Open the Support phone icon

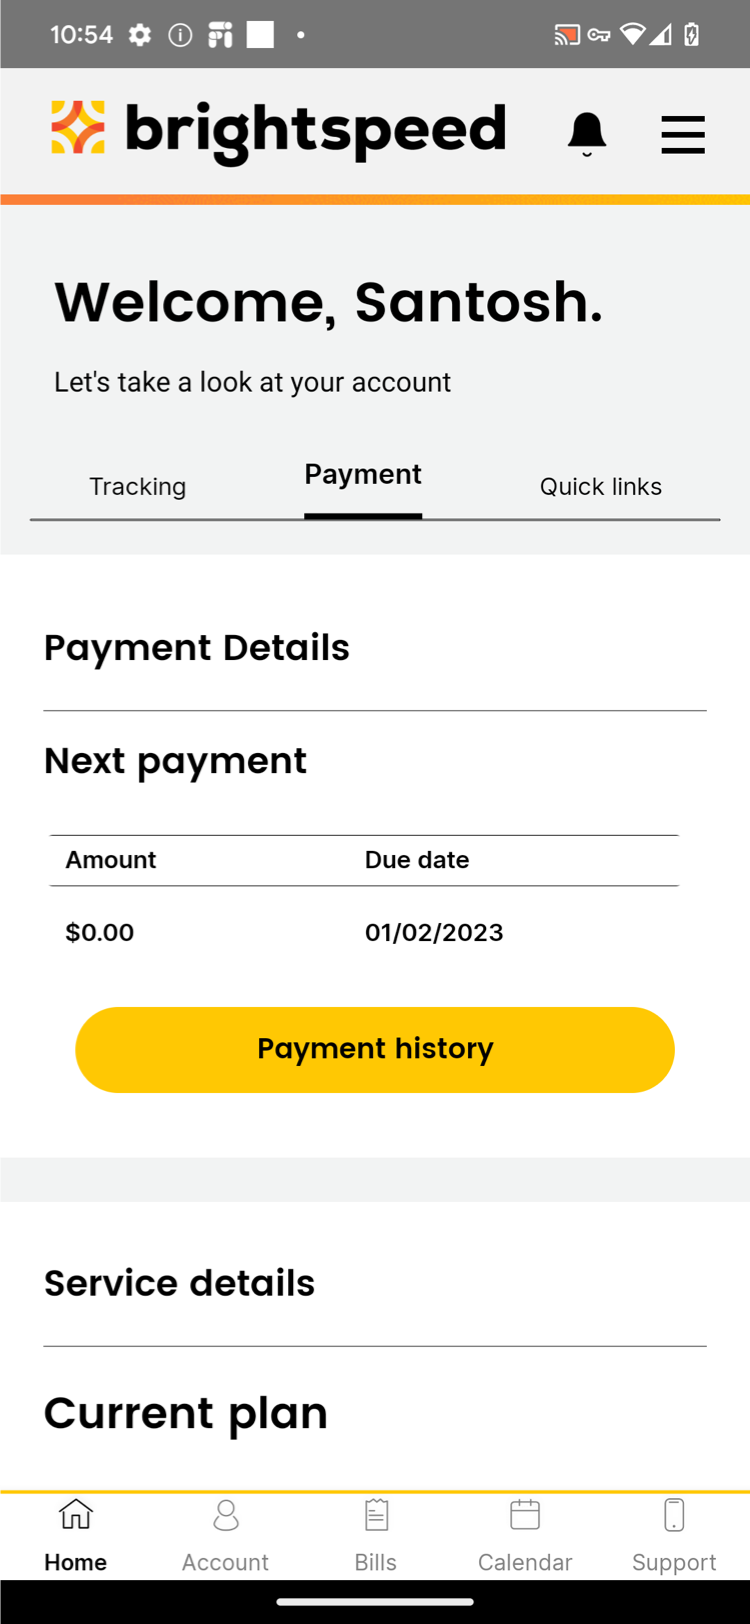675,1515
